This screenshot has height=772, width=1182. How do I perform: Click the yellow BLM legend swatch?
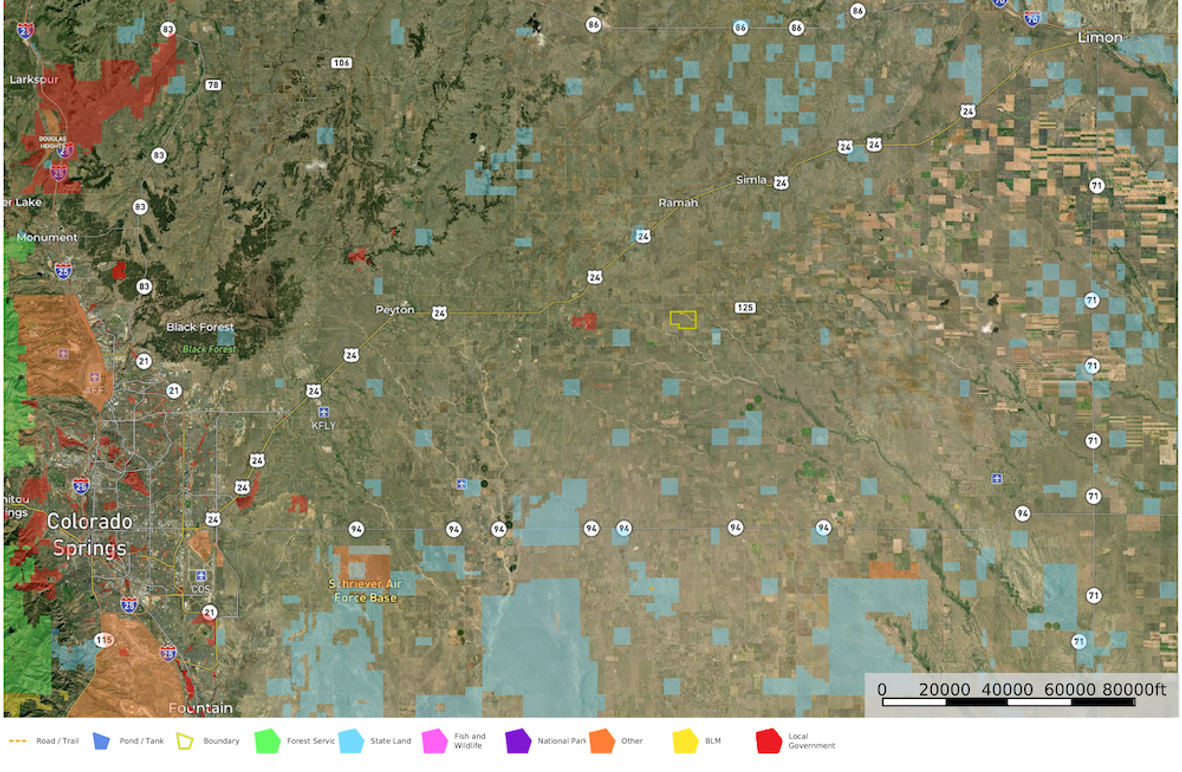[x=685, y=741]
